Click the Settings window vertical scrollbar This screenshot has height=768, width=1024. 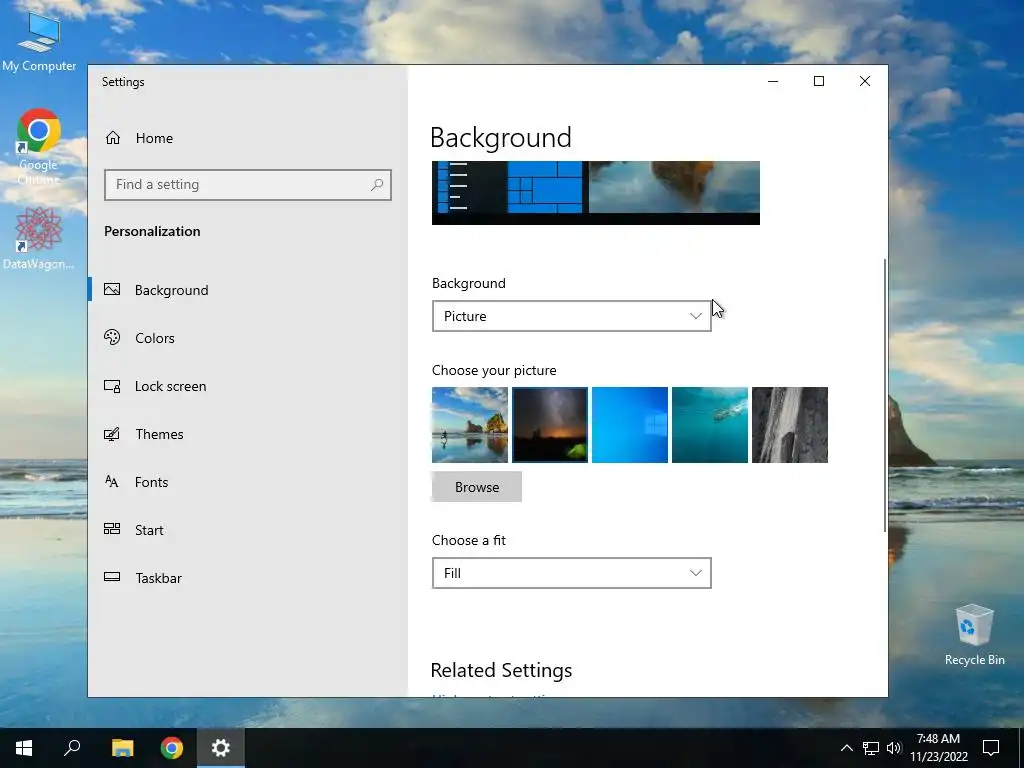point(885,395)
